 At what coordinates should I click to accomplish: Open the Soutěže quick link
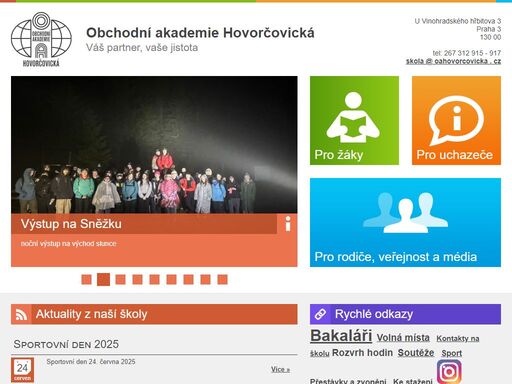[x=416, y=353]
